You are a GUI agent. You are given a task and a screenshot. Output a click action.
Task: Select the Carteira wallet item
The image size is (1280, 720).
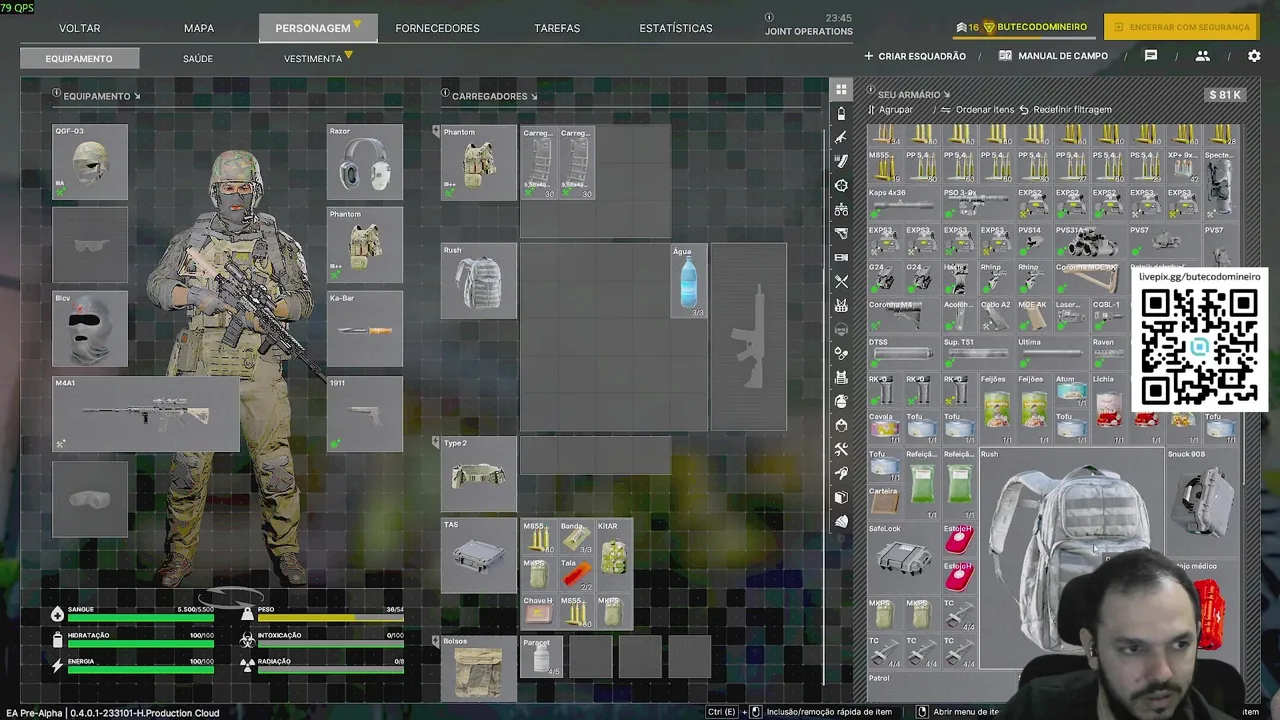tap(885, 504)
